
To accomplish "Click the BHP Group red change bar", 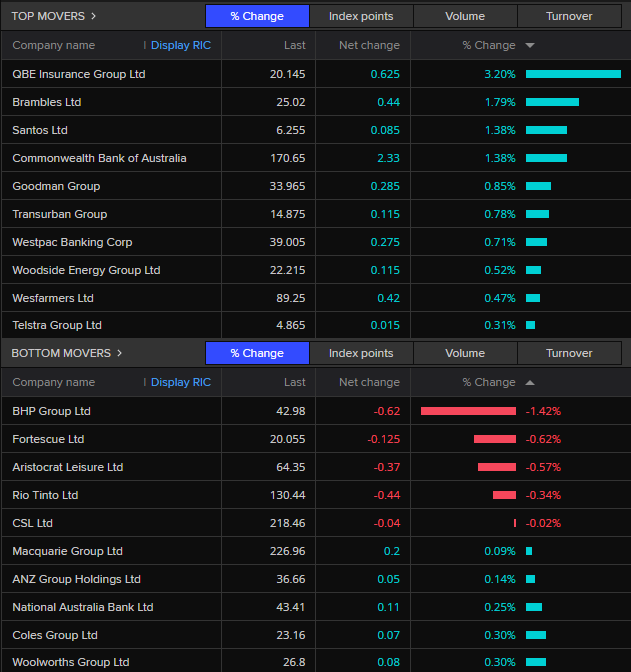I will tap(468, 411).
